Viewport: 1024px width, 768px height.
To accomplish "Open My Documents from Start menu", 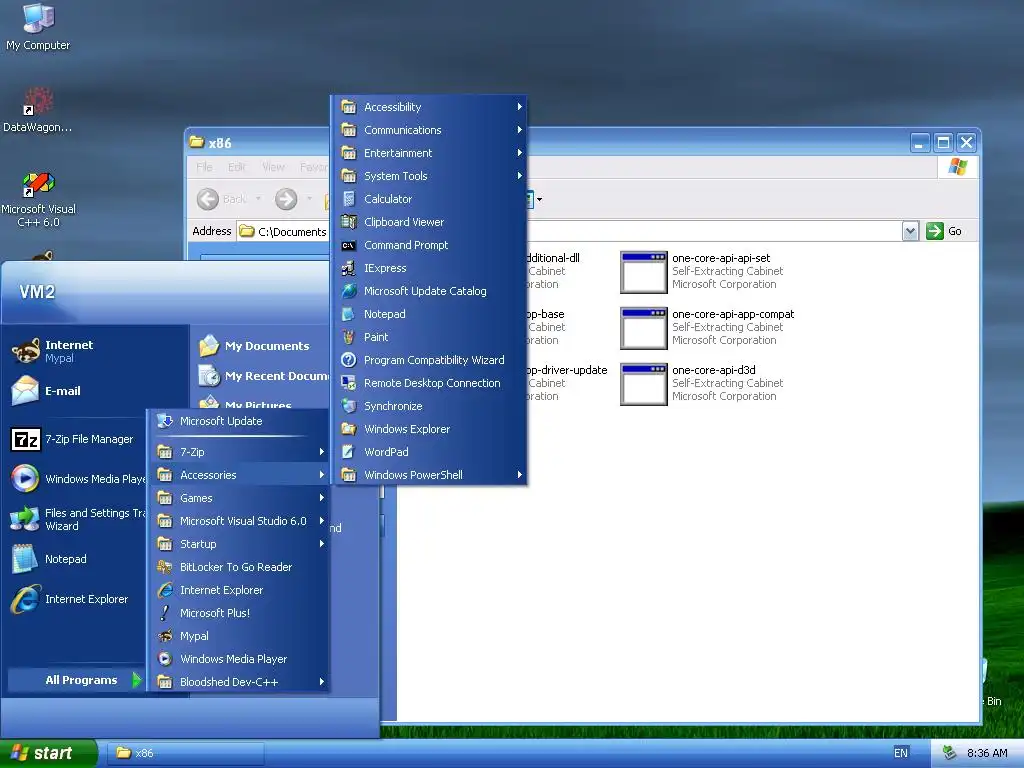I will click(x=261, y=346).
